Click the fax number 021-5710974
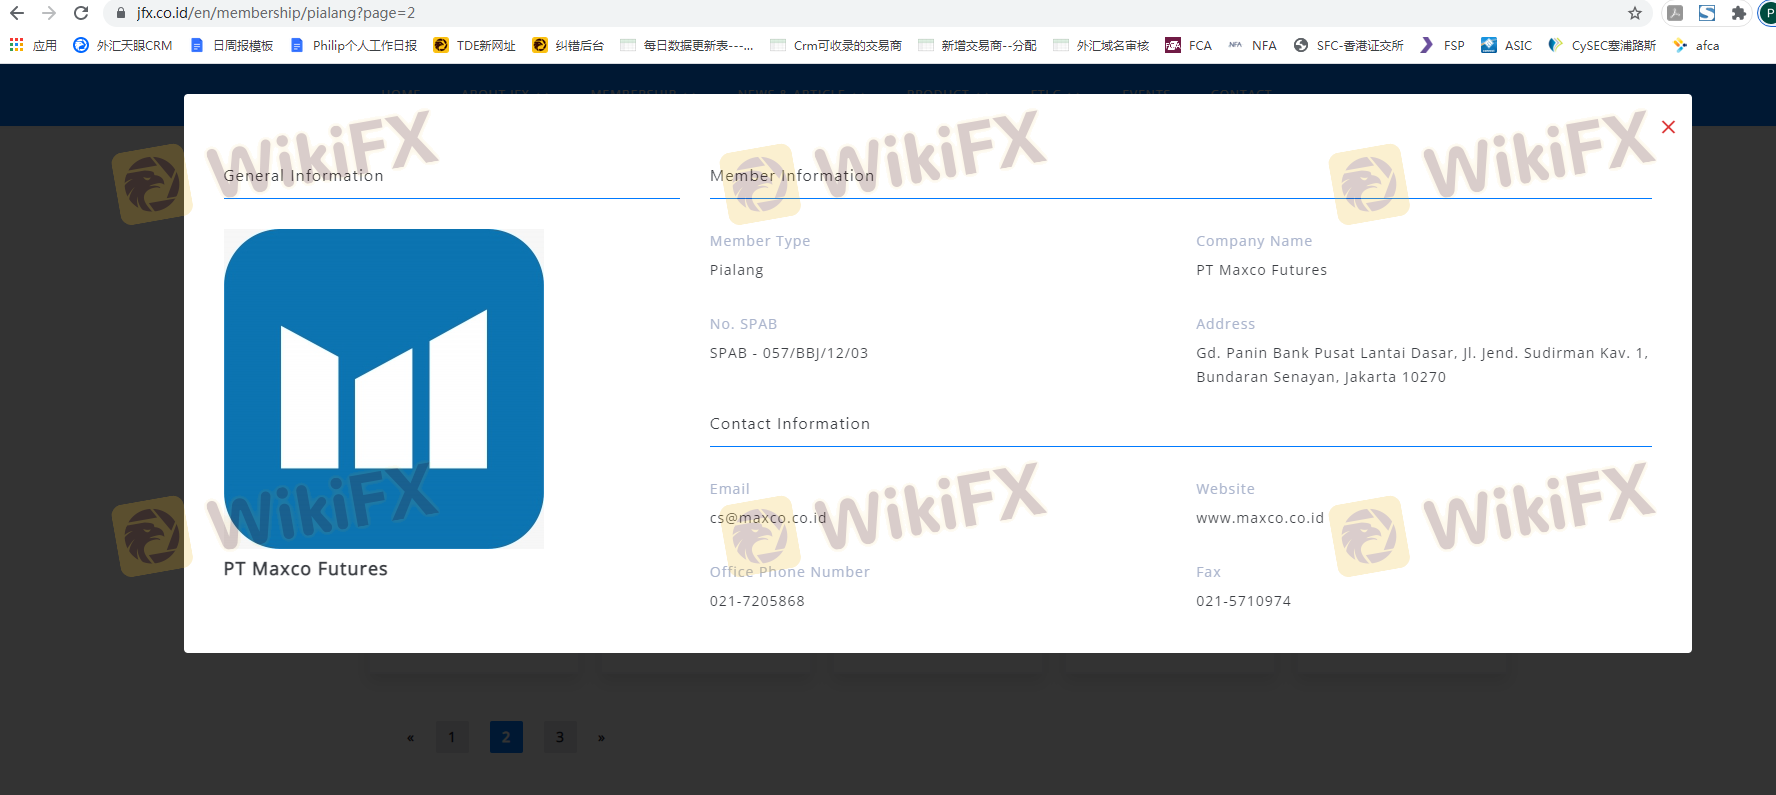 tap(1243, 601)
